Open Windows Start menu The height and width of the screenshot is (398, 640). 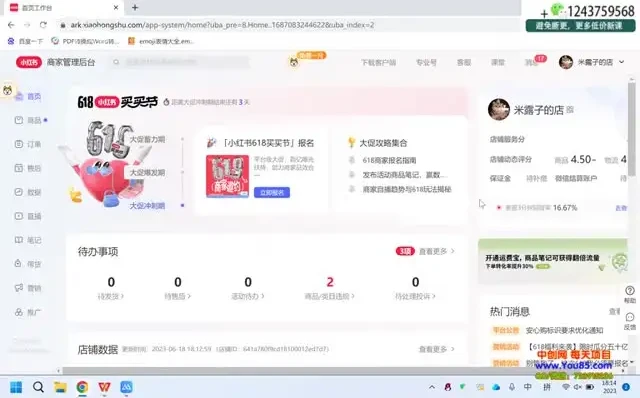16,387
